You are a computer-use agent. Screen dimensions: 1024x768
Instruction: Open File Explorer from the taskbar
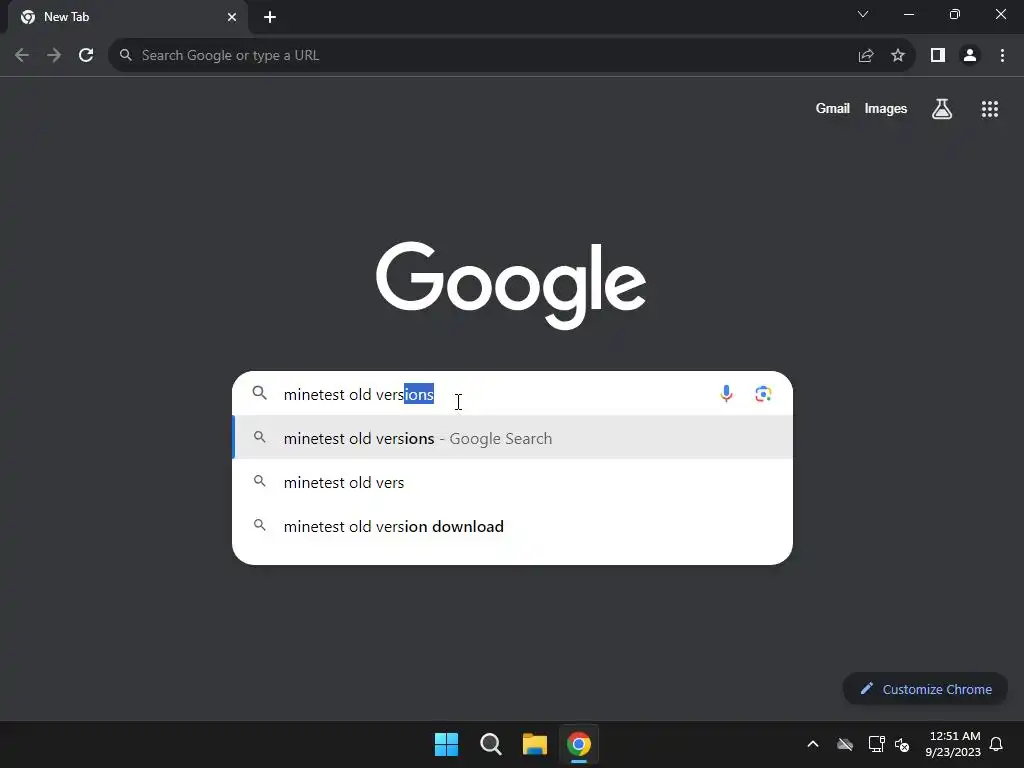click(x=535, y=744)
